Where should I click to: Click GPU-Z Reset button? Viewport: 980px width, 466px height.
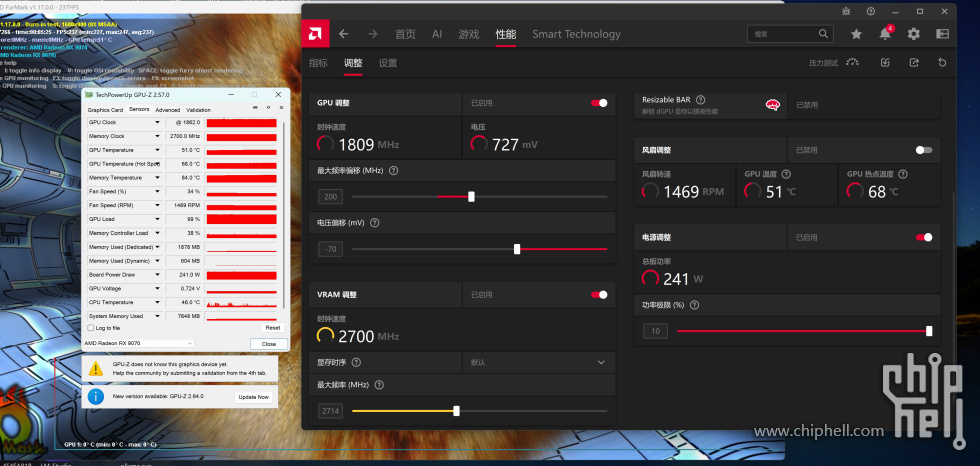(x=272, y=327)
